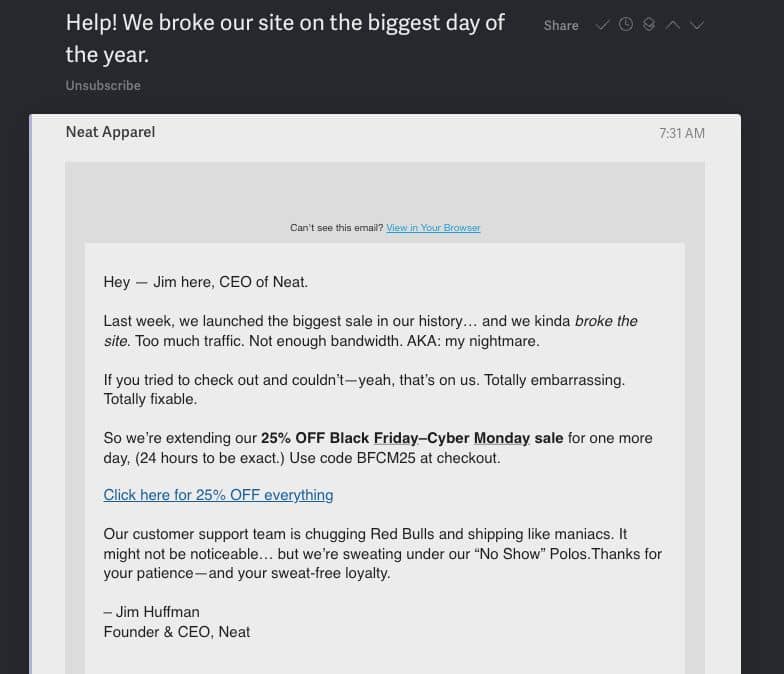Mark the email done with the checkmark icon
The height and width of the screenshot is (674, 784).
tap(602, 25)
